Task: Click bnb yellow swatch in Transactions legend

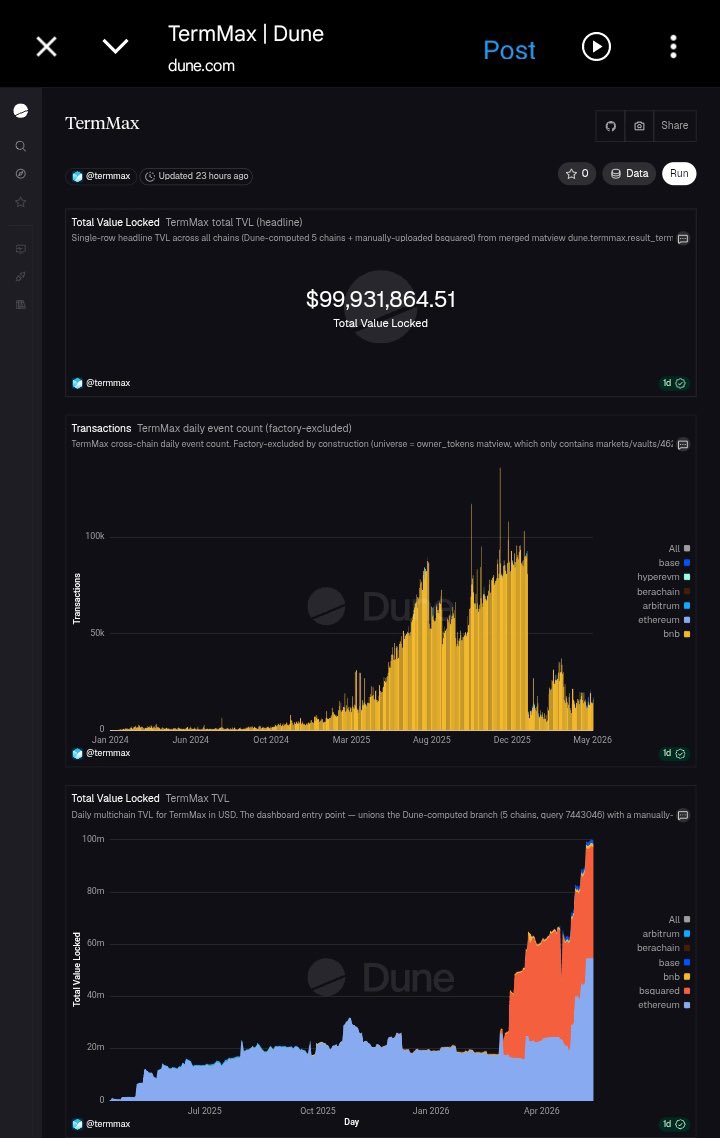Action: (687, 634)
